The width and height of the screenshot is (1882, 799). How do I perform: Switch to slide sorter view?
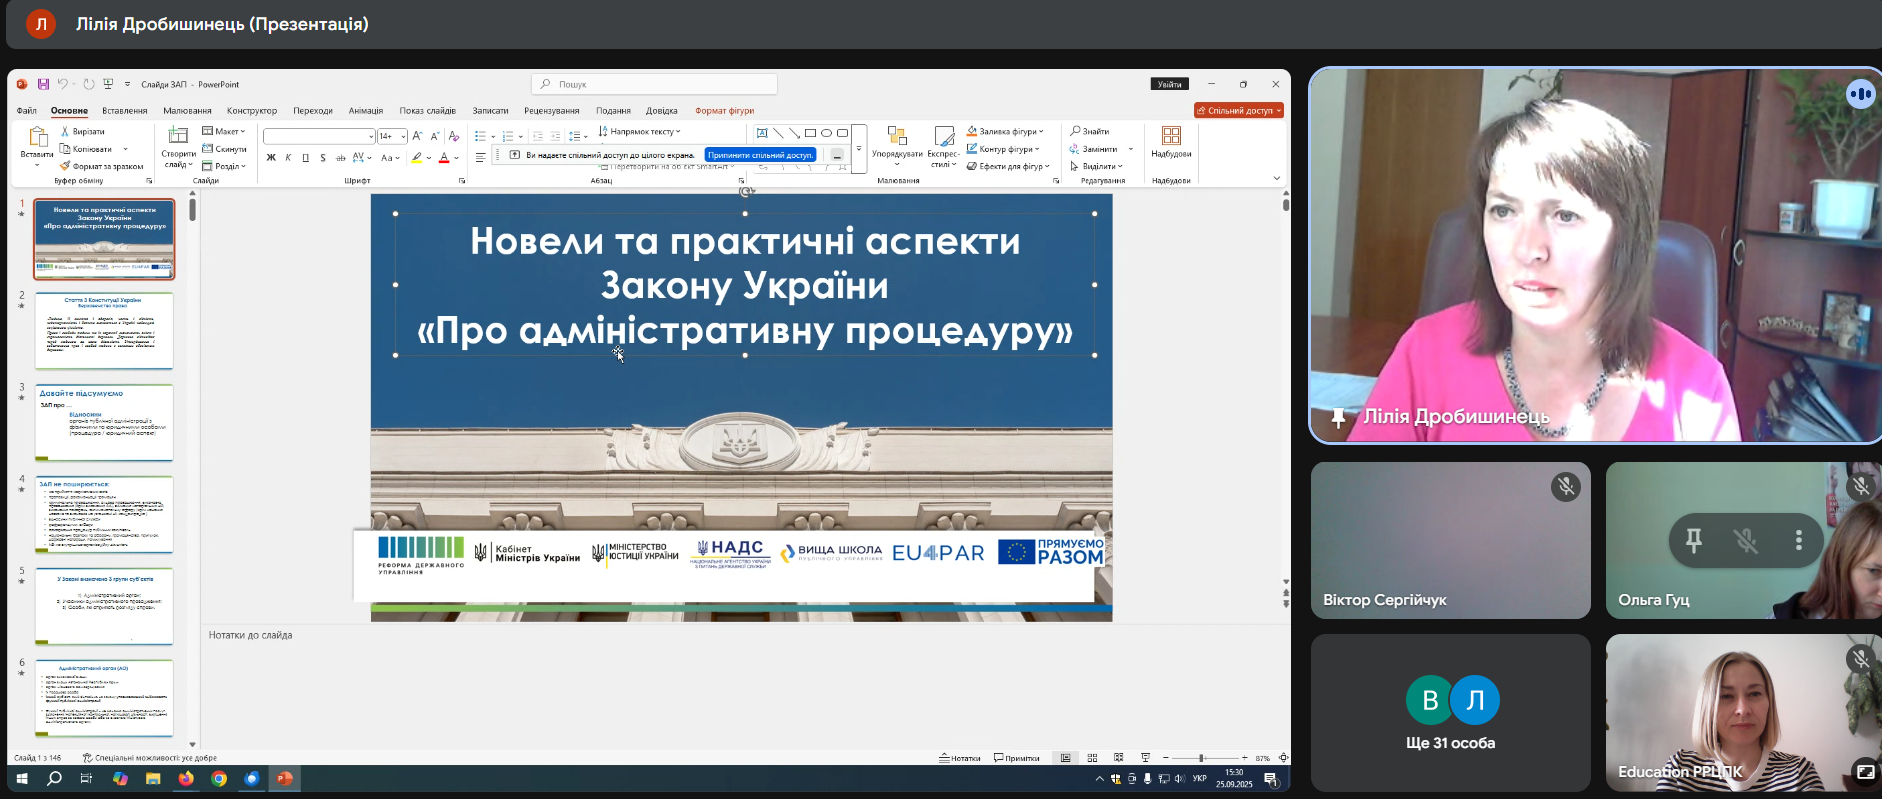coord(1092,758)
